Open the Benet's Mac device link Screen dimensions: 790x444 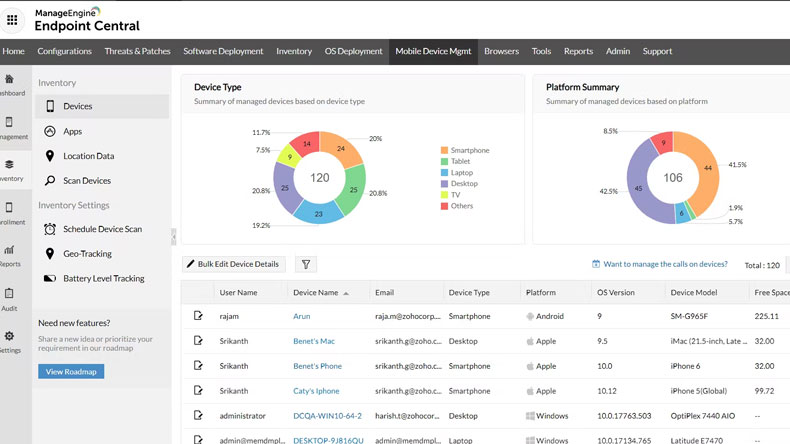[315, 341]
